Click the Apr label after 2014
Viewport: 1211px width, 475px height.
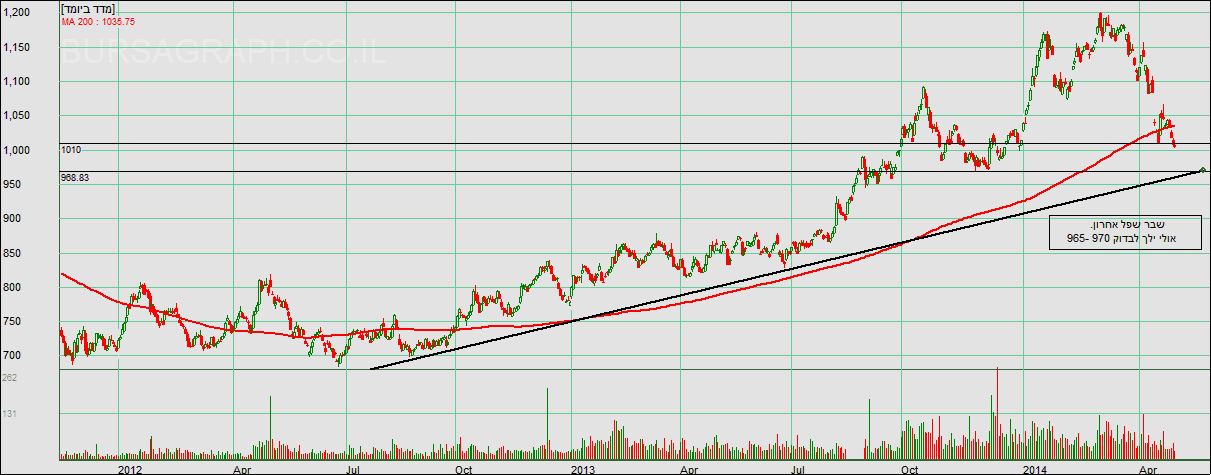tap(1148, 468)
